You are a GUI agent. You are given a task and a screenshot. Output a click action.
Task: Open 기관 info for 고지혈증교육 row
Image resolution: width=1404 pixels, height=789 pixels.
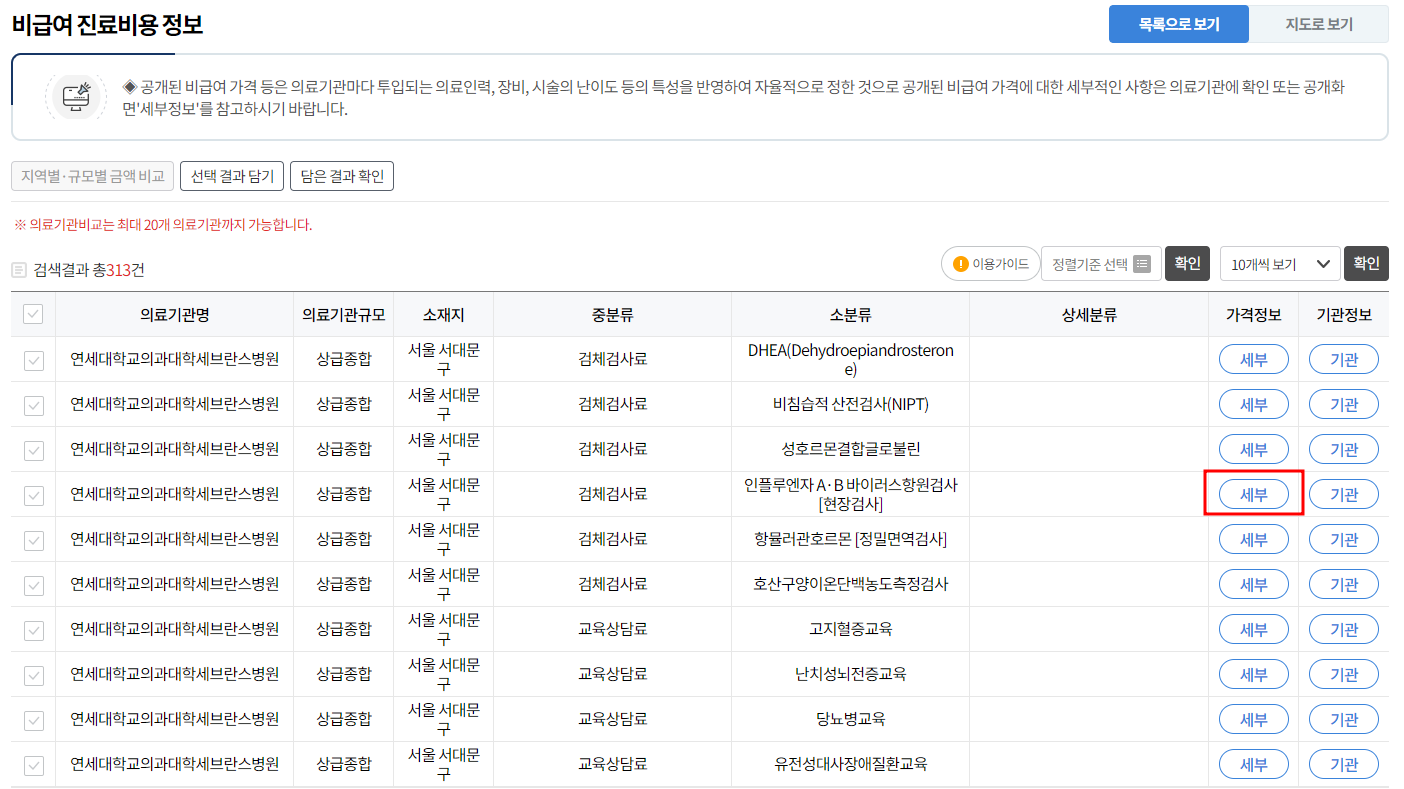click(1344, 630)
